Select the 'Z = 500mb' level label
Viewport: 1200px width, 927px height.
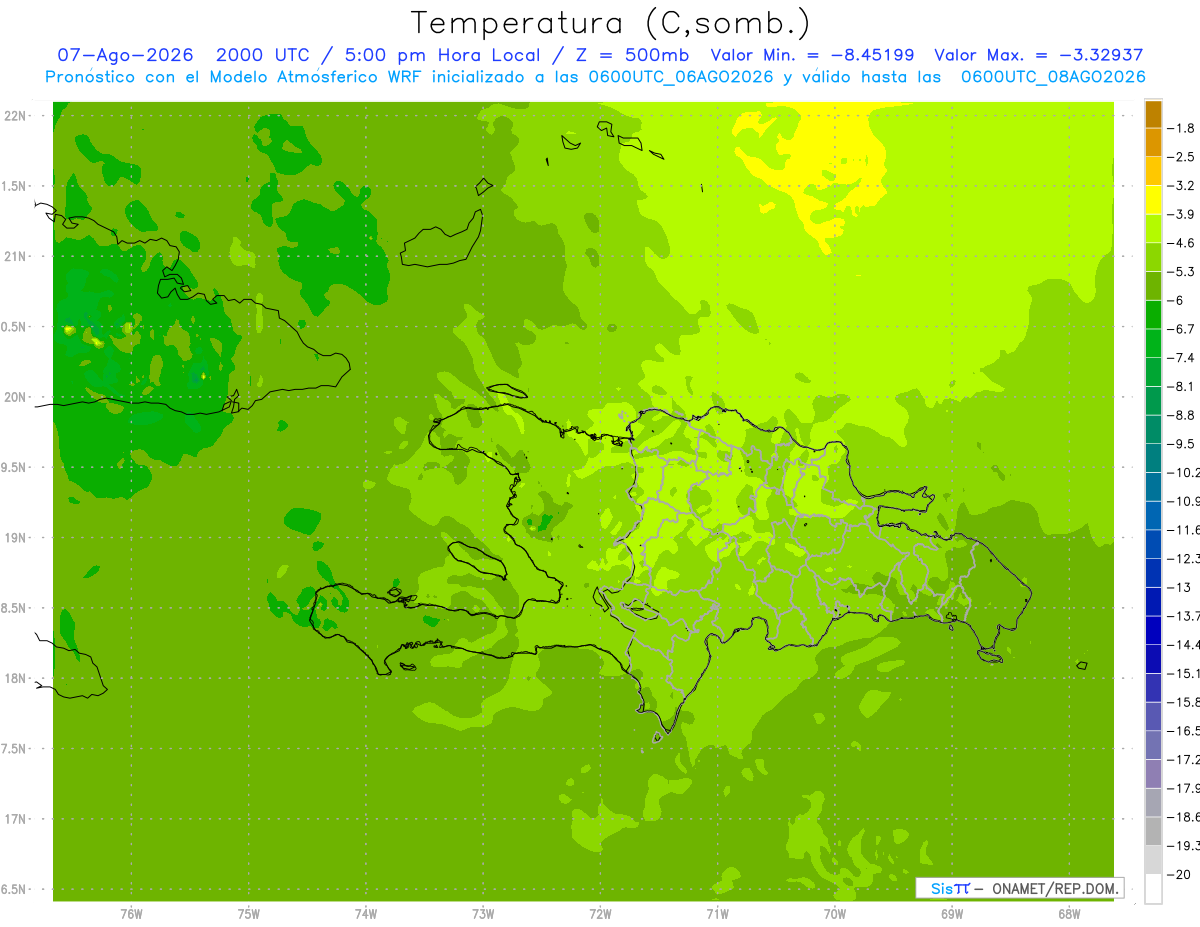632,55
